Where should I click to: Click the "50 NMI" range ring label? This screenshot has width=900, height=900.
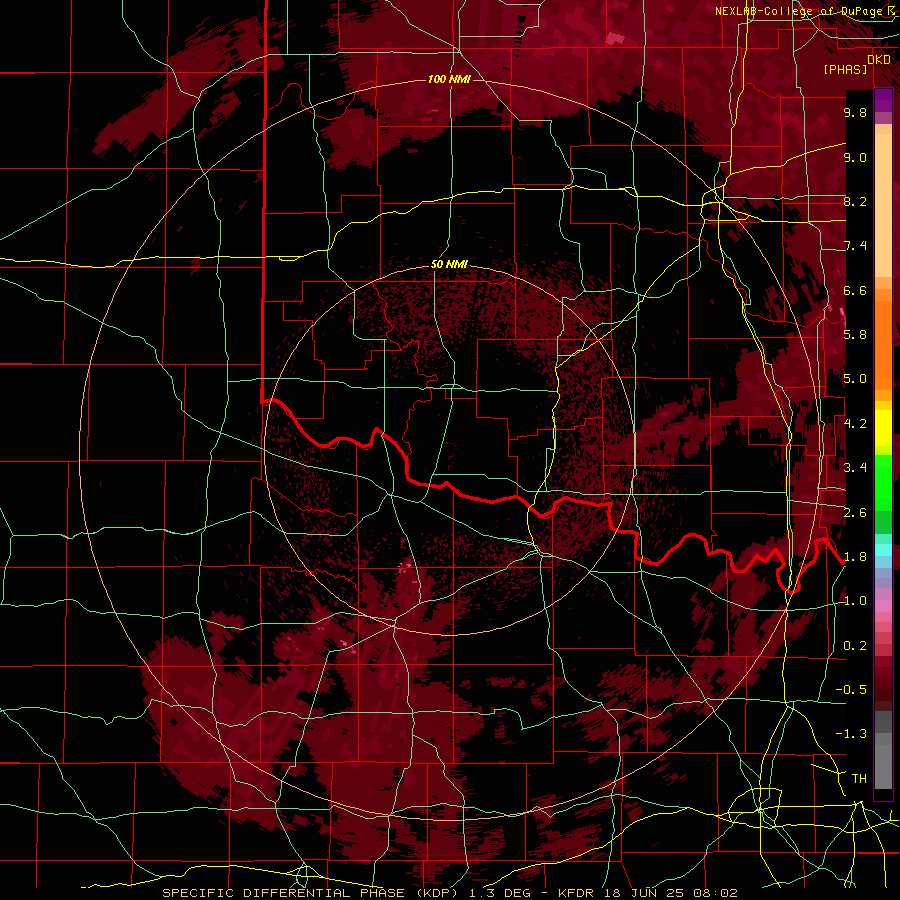[x=449, y=264]
